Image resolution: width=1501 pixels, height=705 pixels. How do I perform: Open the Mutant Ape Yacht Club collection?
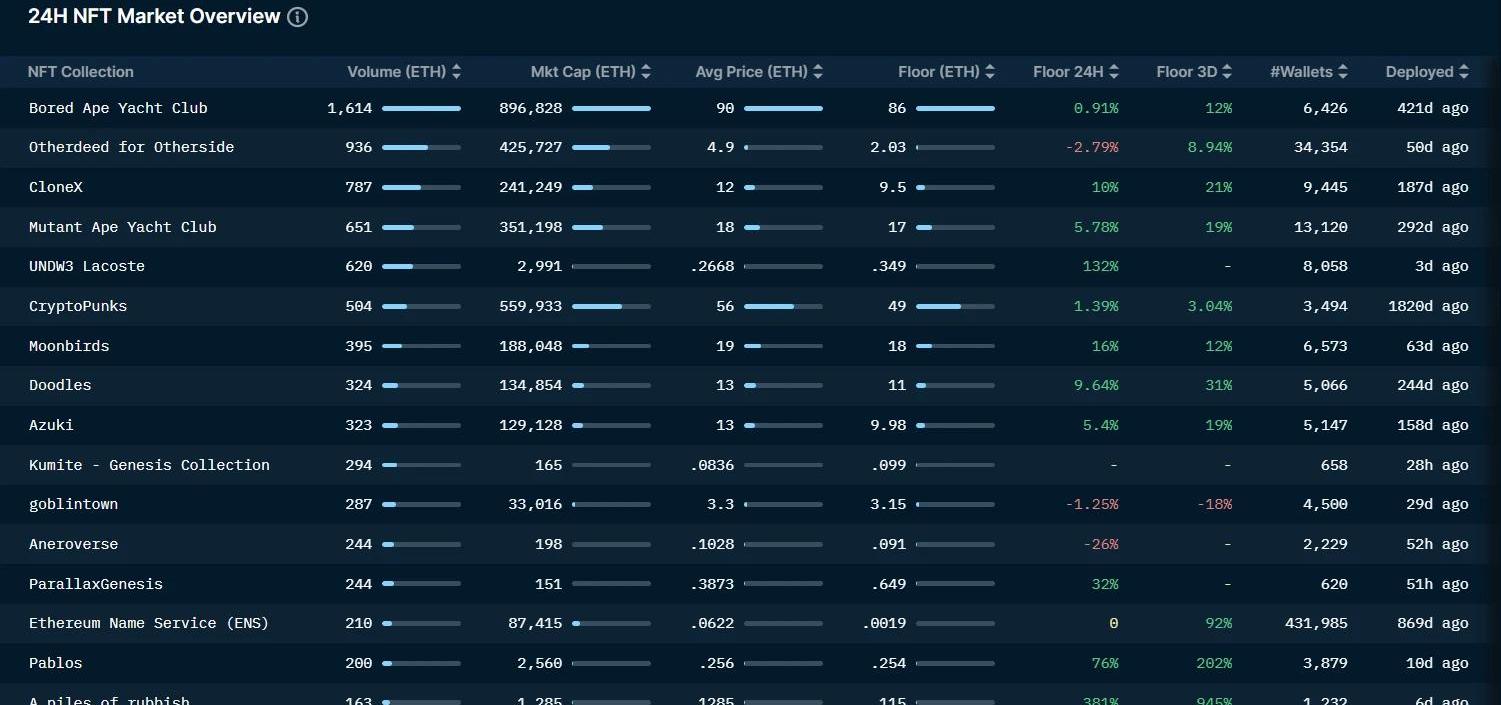[123, 227]
